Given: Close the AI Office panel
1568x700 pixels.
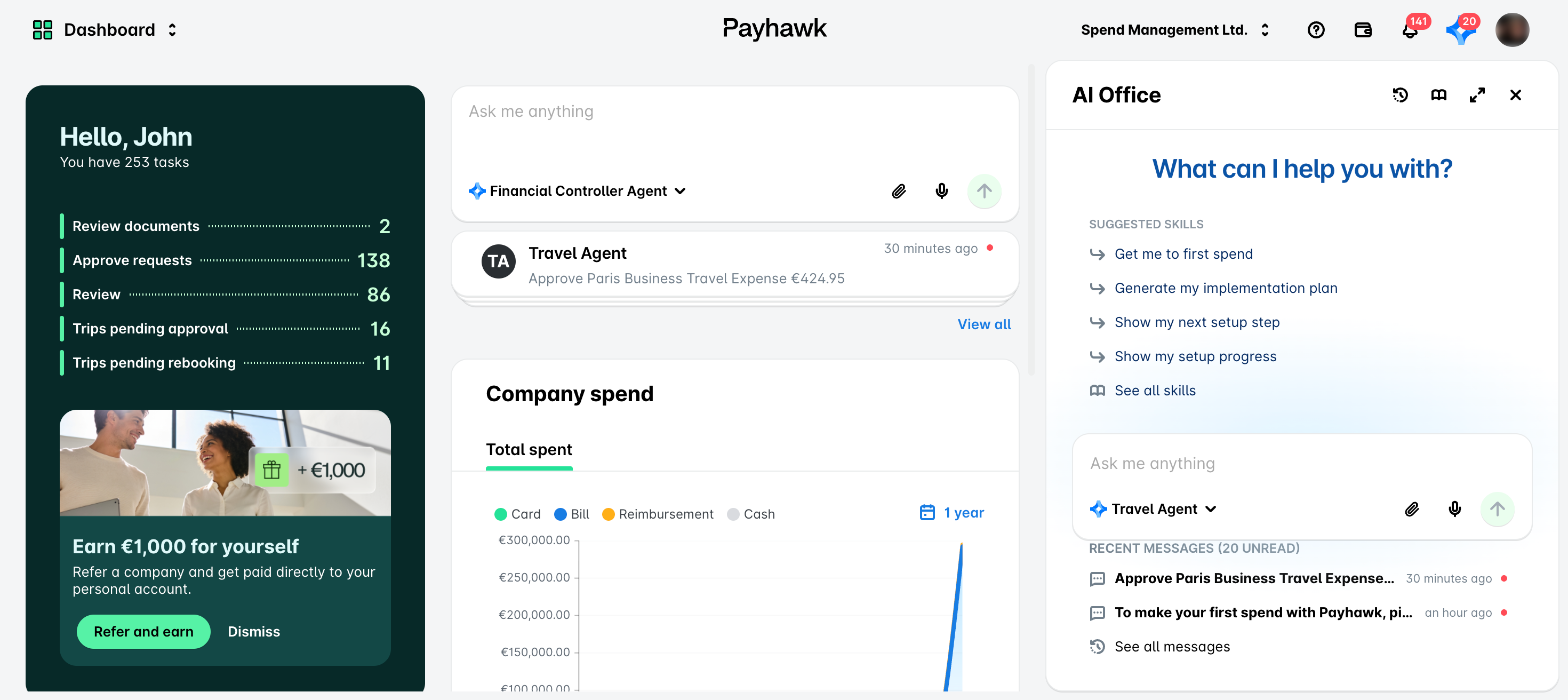Looking at the screenshot, I should [x=1516, y=95].
